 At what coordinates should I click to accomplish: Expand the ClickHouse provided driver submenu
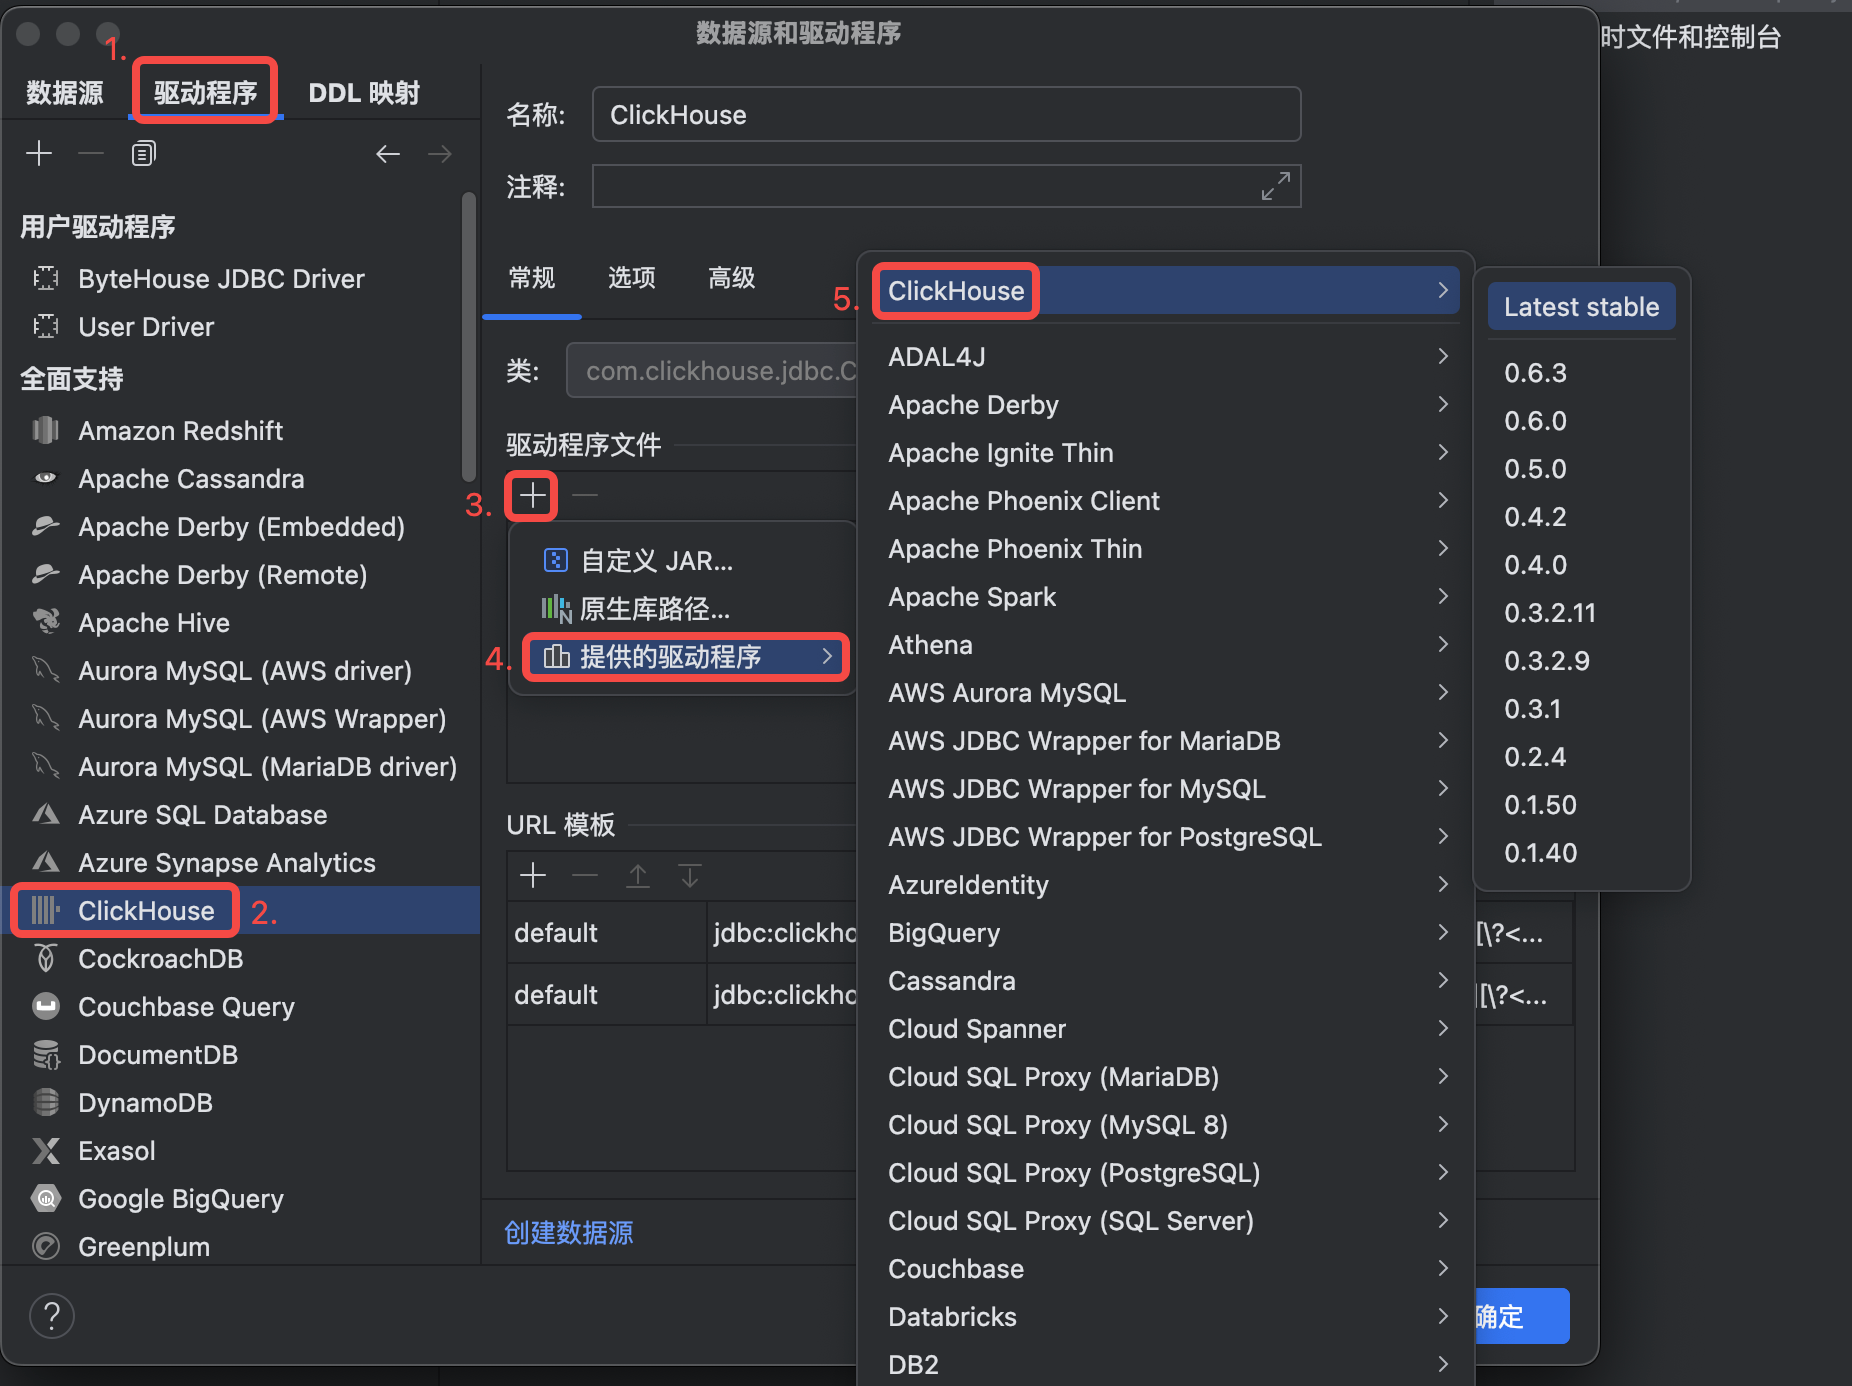point(1166,291)
